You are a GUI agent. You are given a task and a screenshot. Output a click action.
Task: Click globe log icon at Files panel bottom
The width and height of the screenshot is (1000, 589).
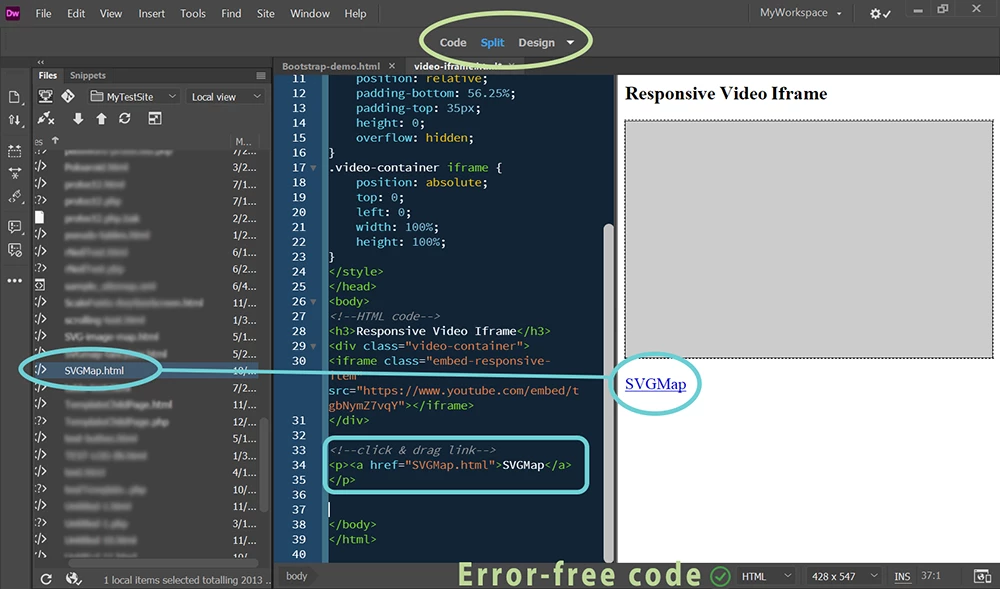(x=73, y=578)
